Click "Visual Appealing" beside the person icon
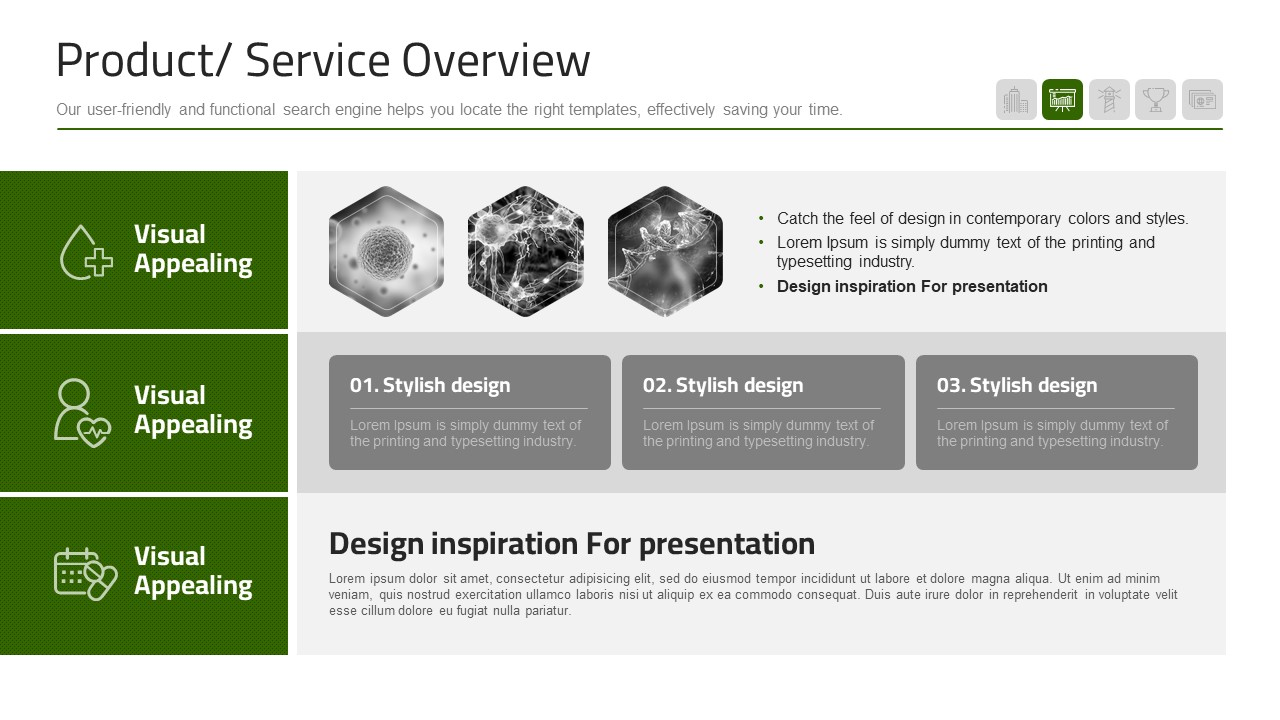 tap(193, 409)
